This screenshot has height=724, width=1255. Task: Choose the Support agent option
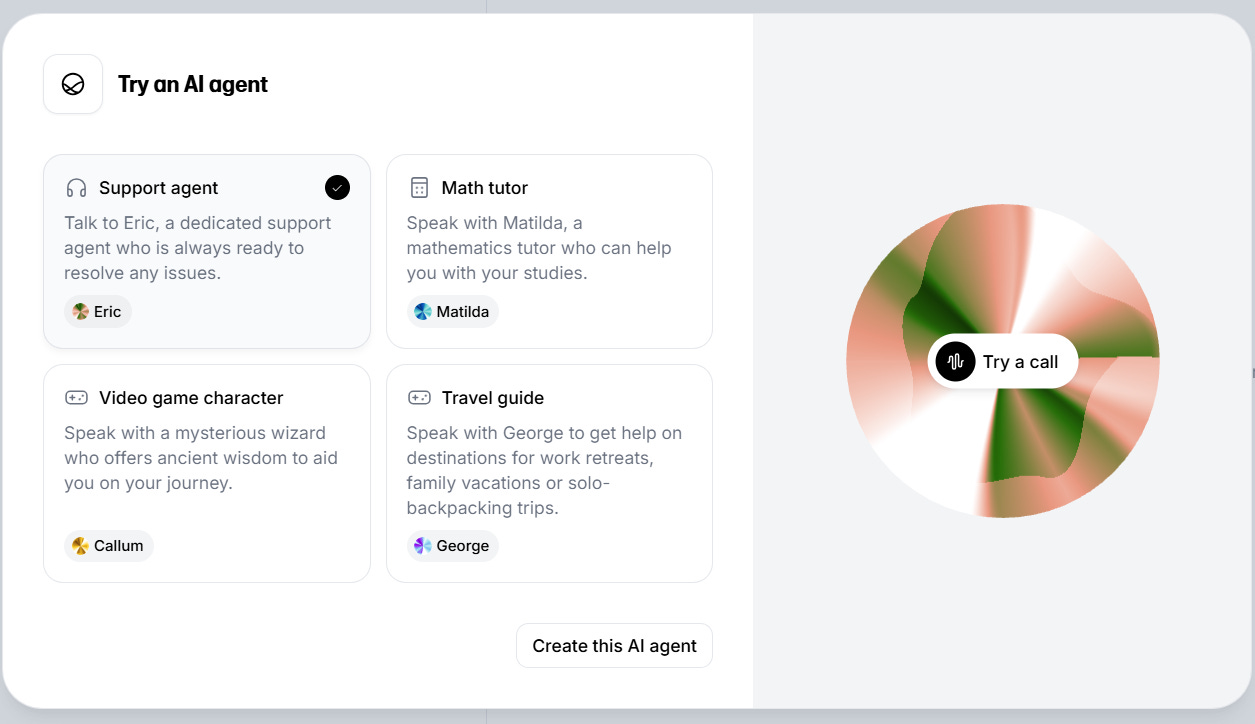(x=206, y=251)
